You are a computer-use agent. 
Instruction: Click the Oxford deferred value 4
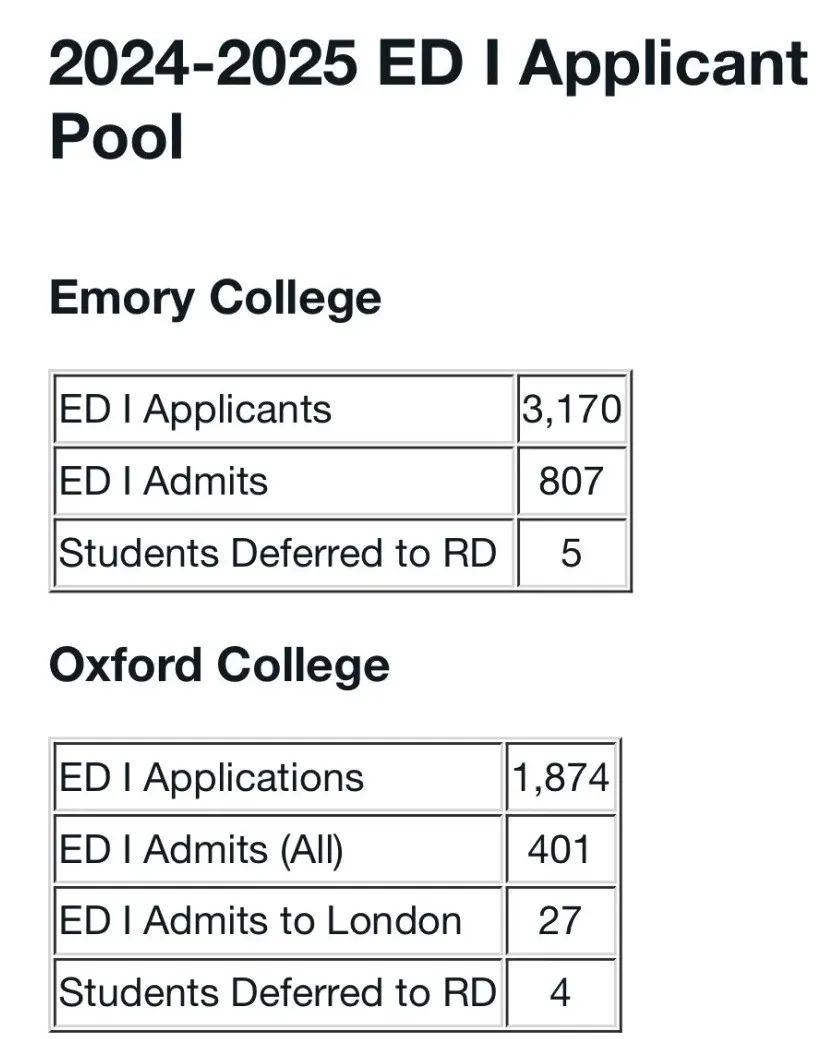tap(561, 993)
